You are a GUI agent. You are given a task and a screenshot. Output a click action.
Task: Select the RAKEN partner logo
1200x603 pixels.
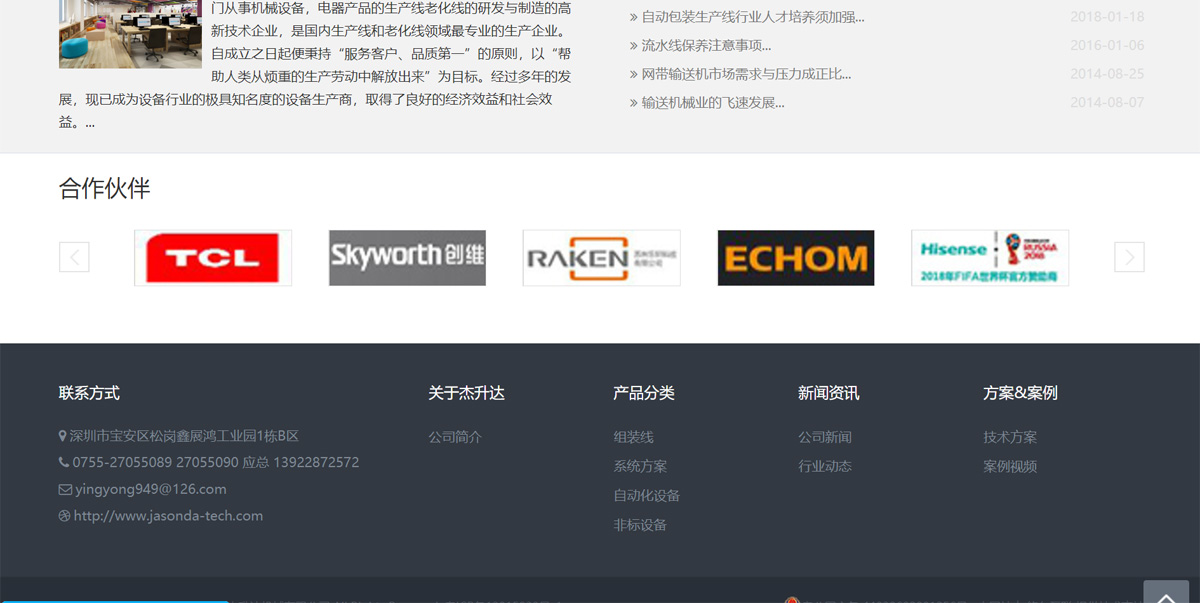pos(601,257)
